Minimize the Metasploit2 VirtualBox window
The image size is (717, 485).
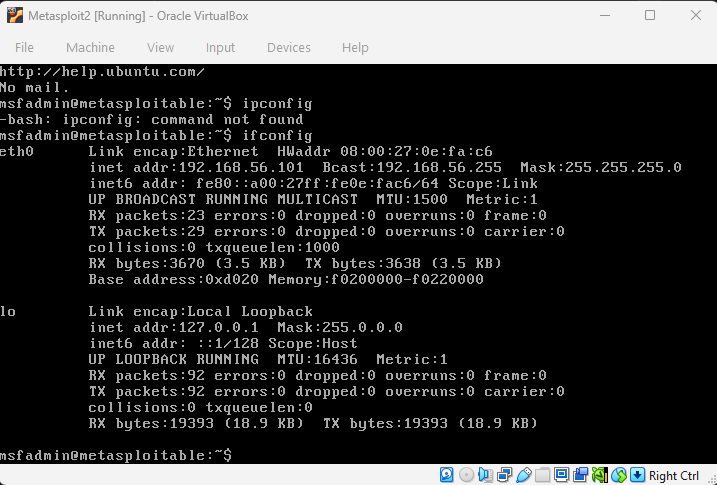605,16
